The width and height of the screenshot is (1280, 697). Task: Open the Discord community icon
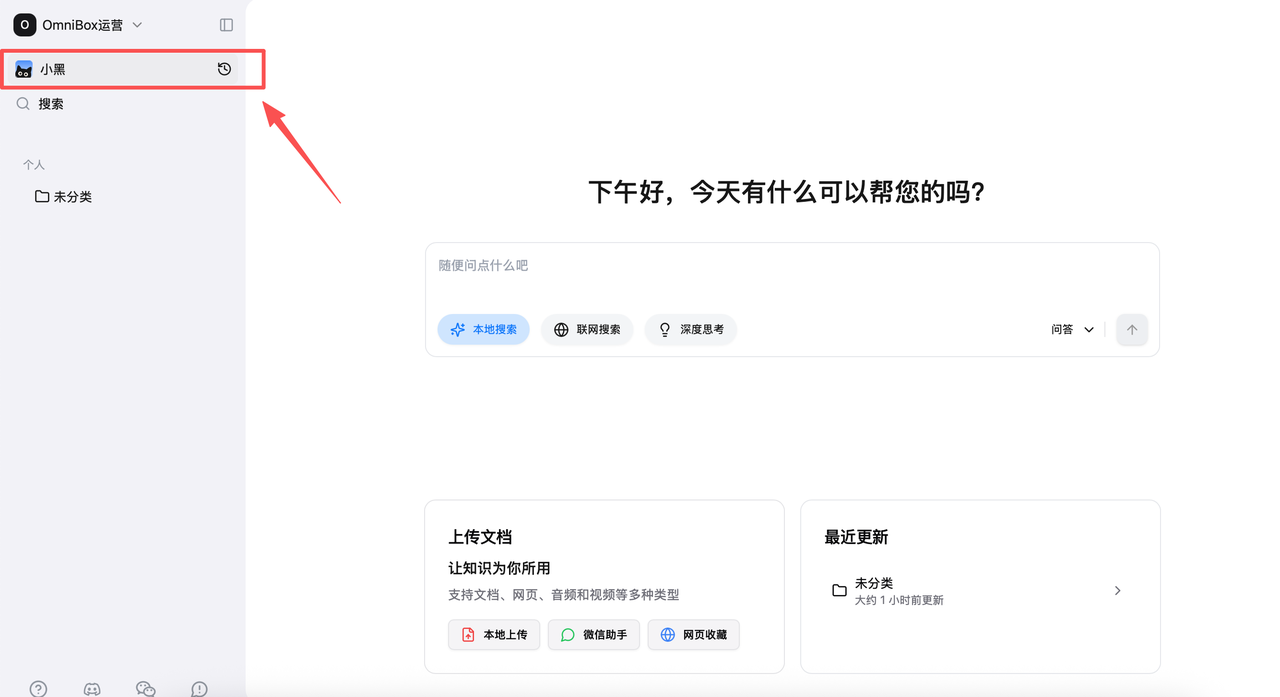pos(92,688)
